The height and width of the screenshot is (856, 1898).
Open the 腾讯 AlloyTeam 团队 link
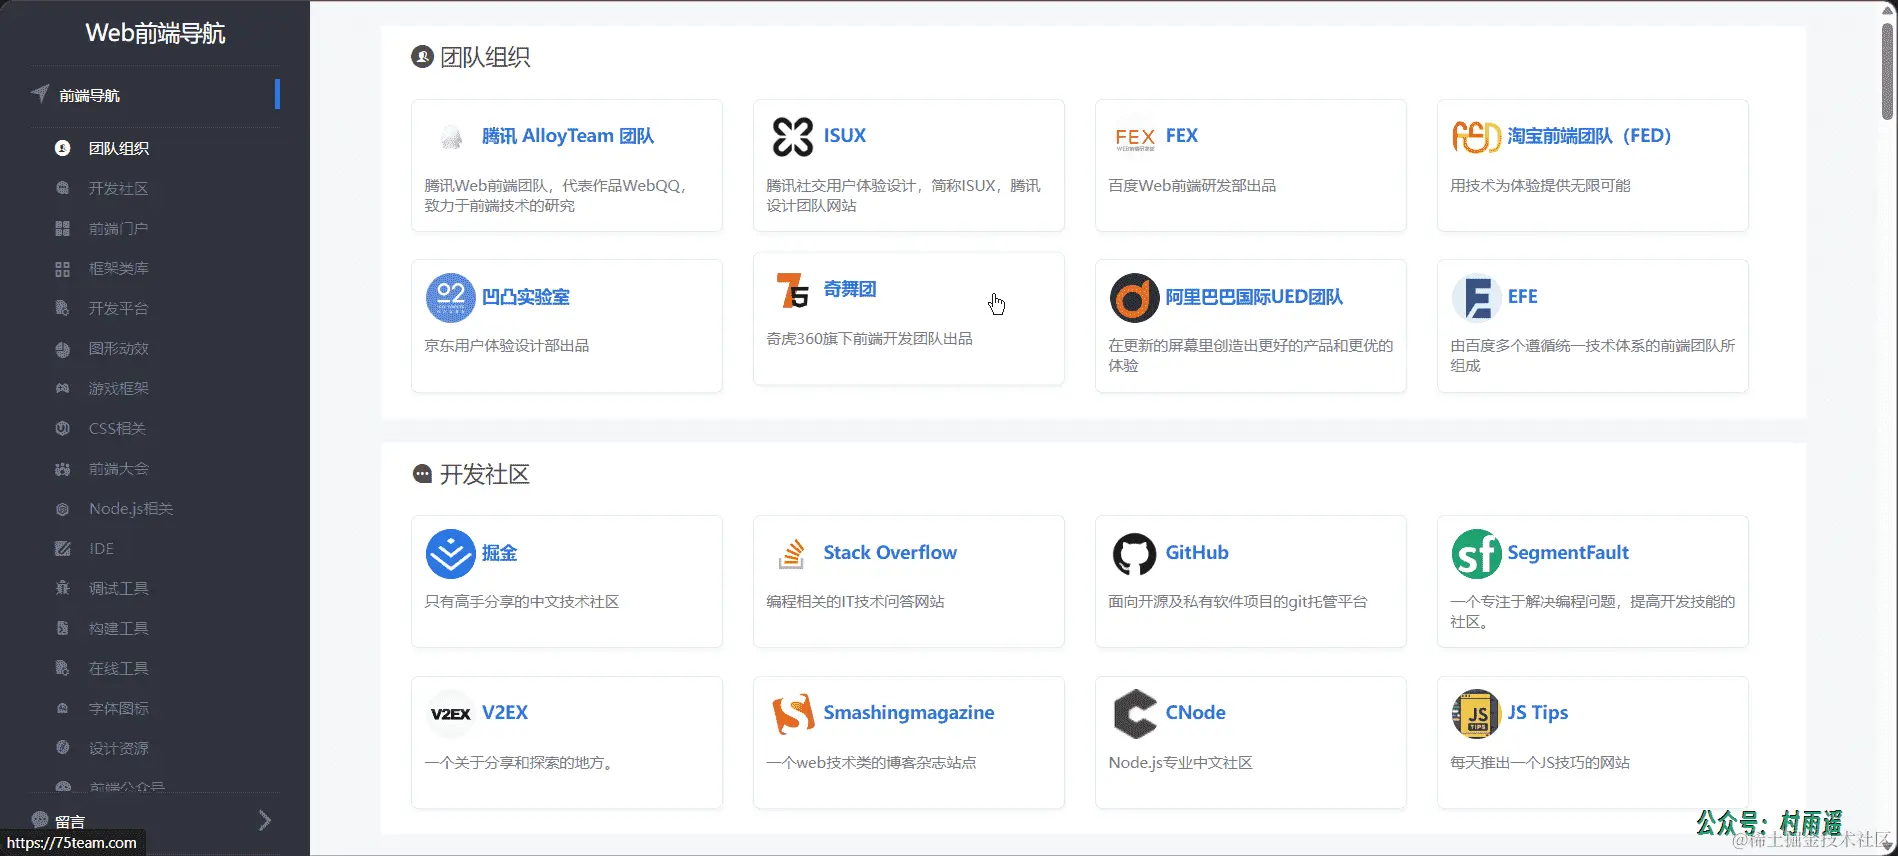click(x=568, y=136)
